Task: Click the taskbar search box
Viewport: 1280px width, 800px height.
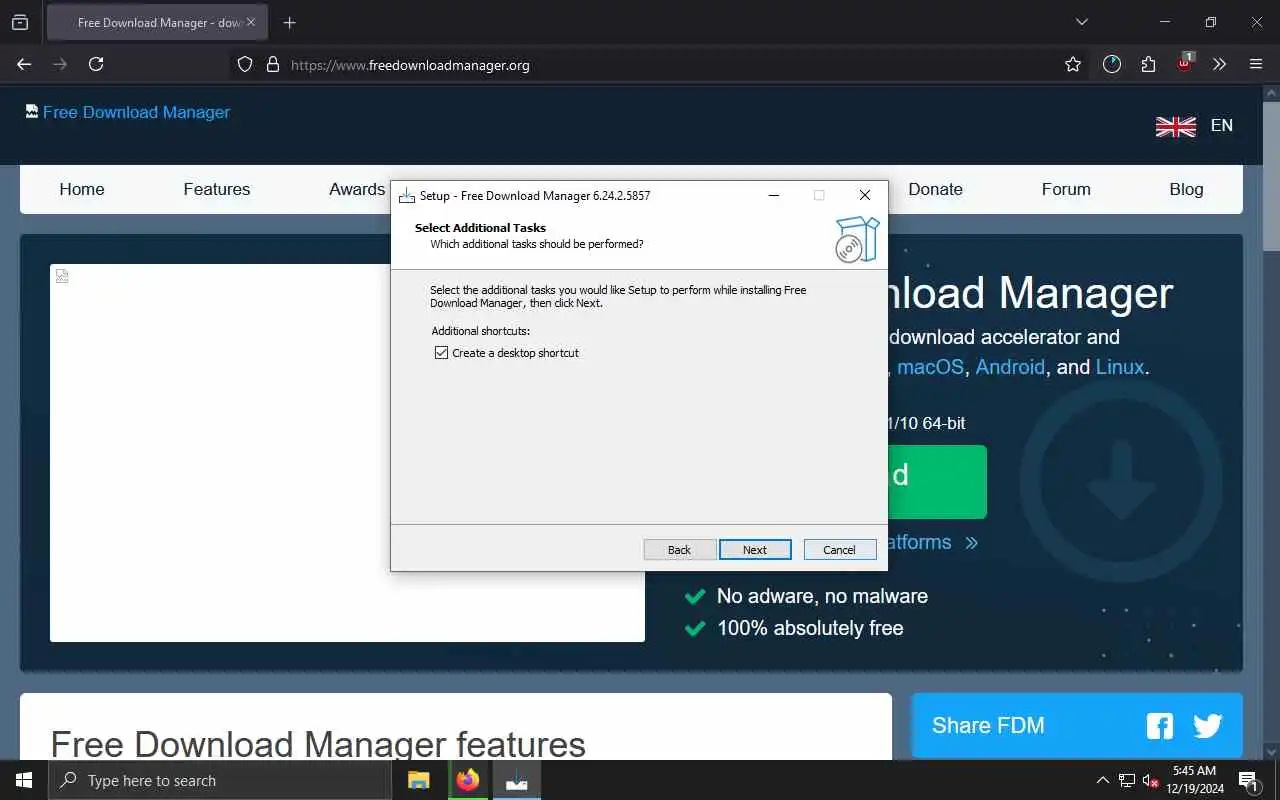Action: pyautogui.click(x=220, y=780)
